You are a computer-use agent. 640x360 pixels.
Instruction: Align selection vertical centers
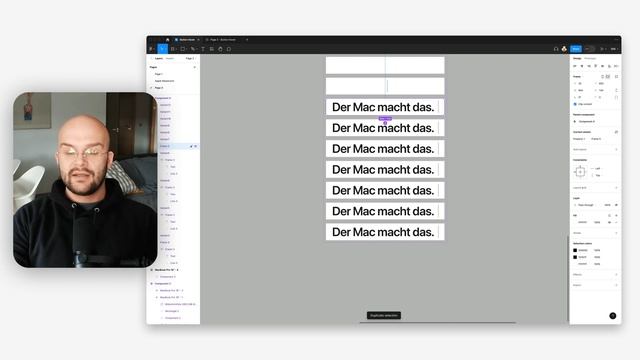[x=602, y=66]
